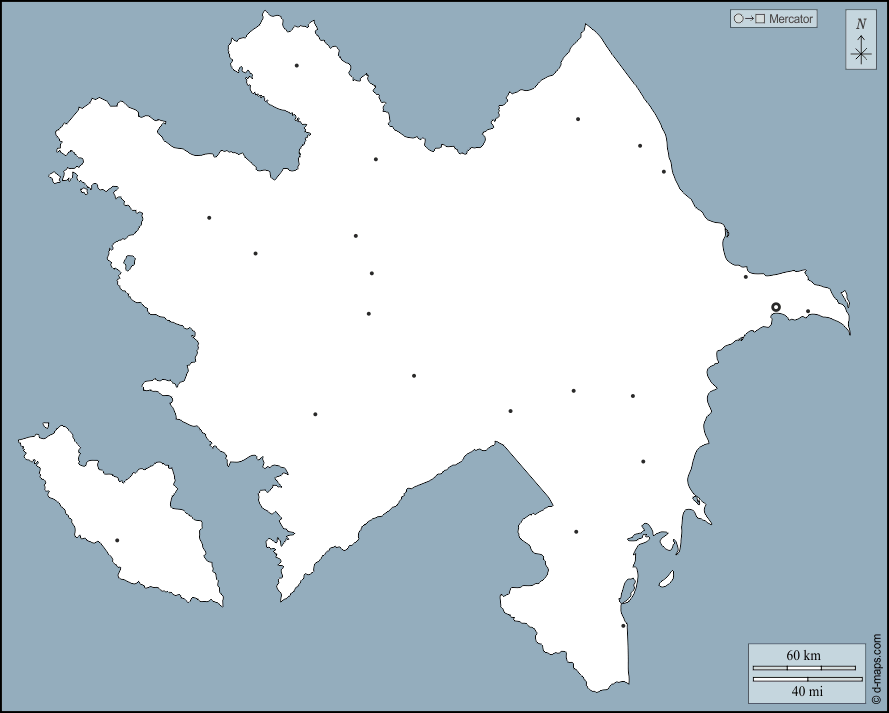Click the narrow coastal lagoon near the southernmost dot

[x=628, y=590]
